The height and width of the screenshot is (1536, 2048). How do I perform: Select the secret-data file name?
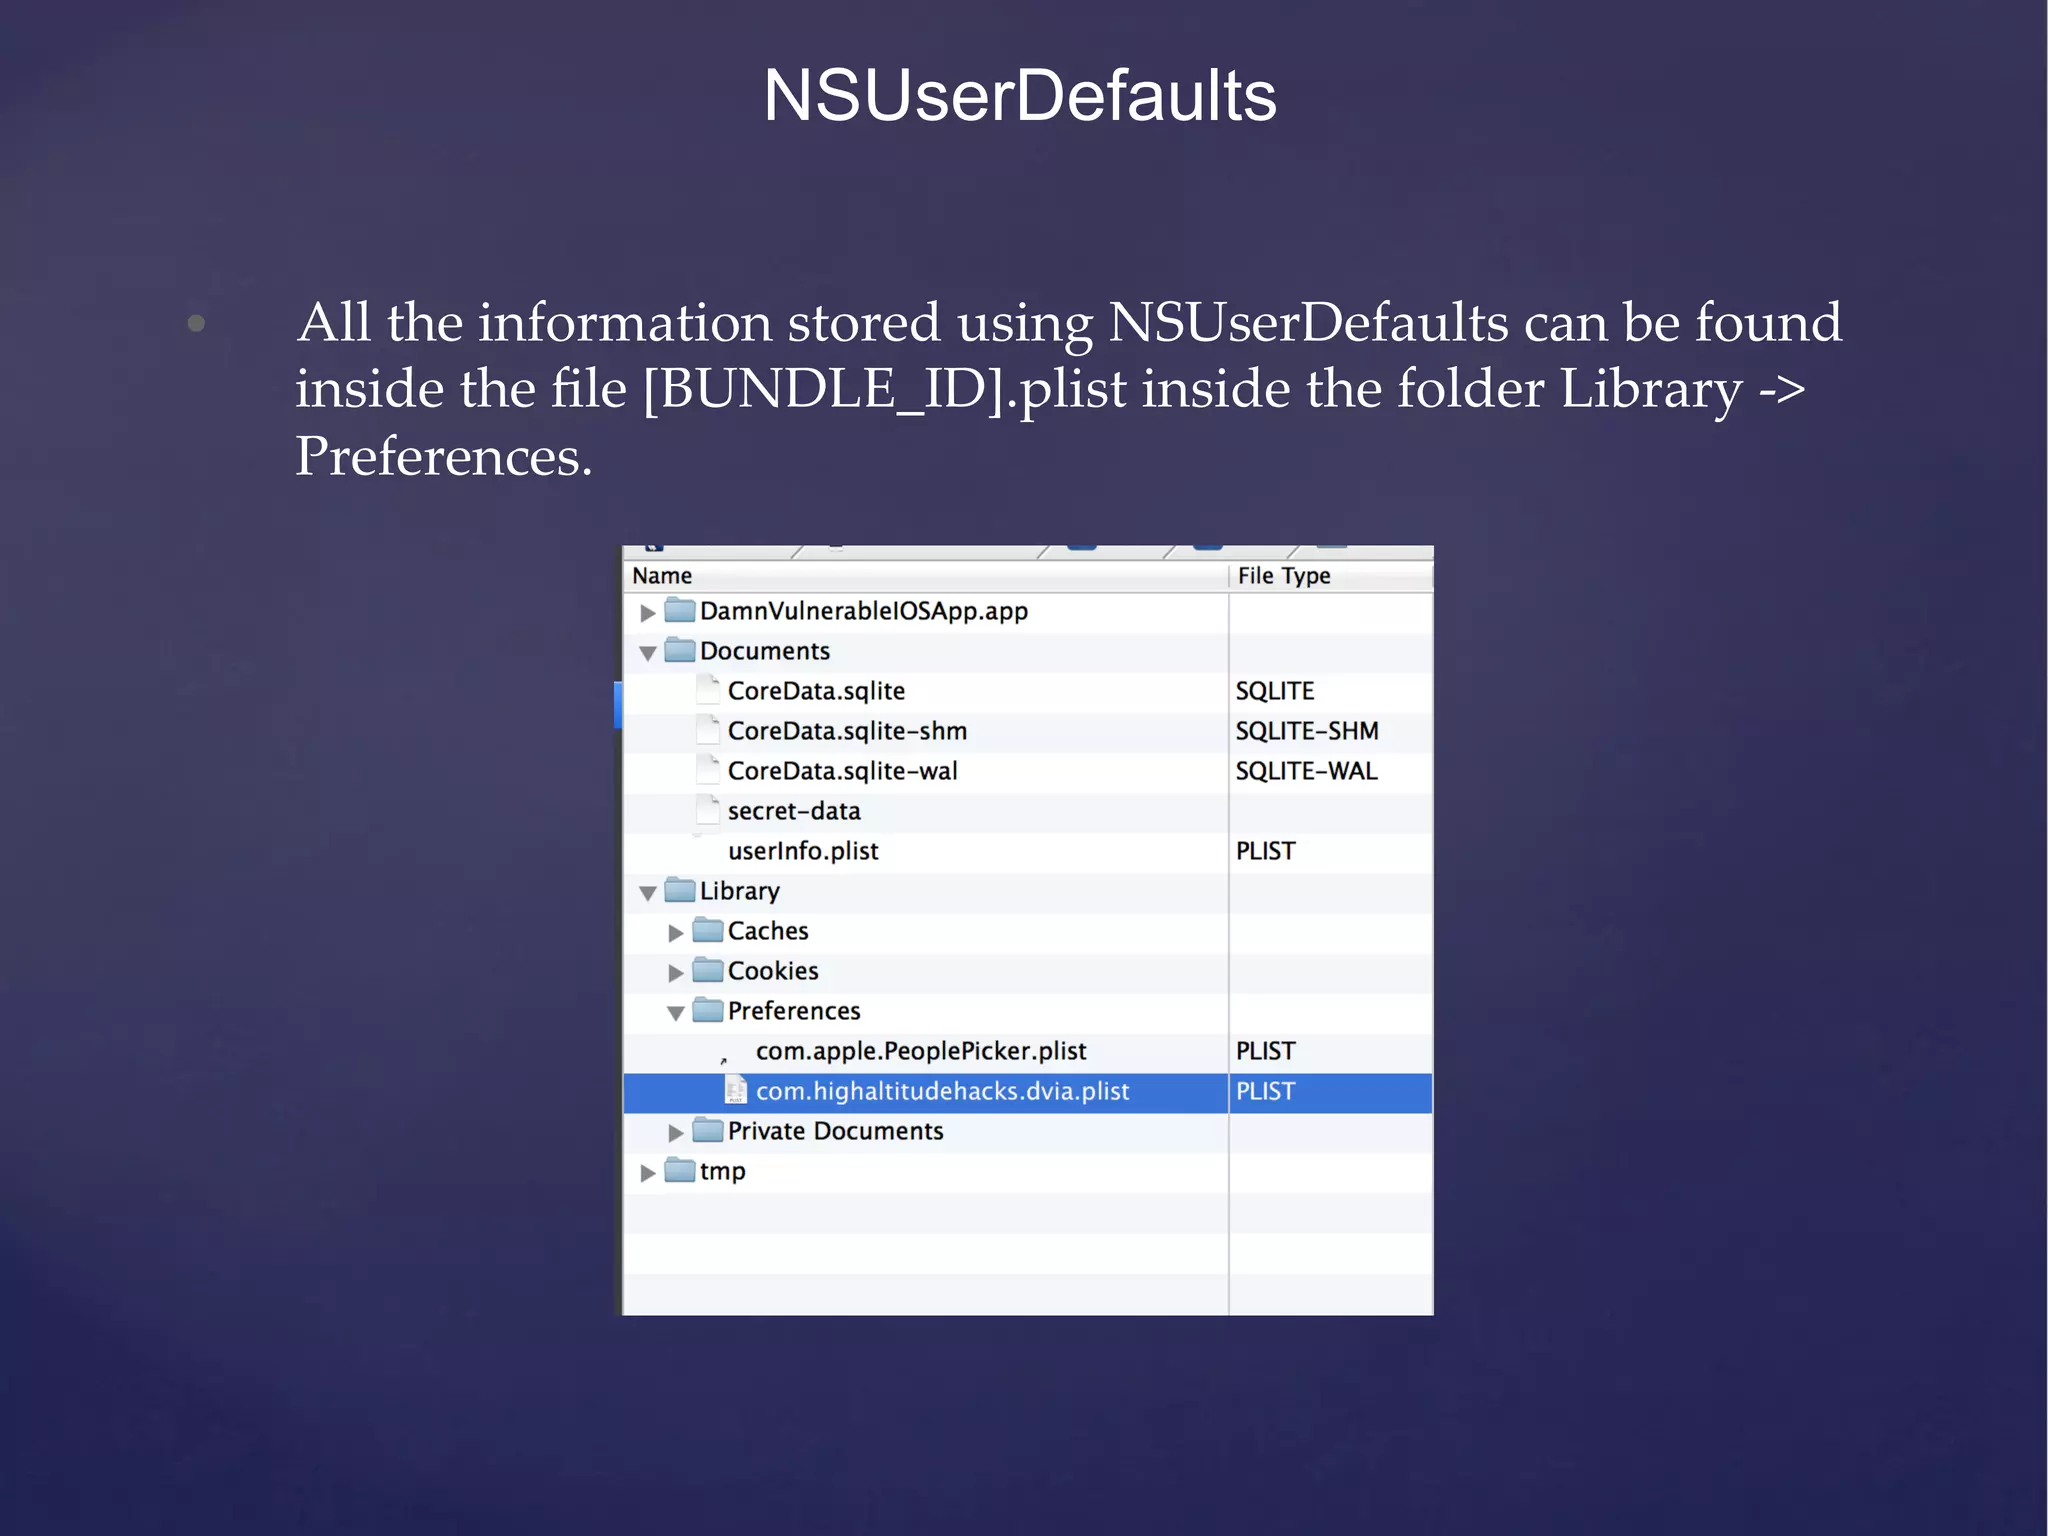click(794, 811)
